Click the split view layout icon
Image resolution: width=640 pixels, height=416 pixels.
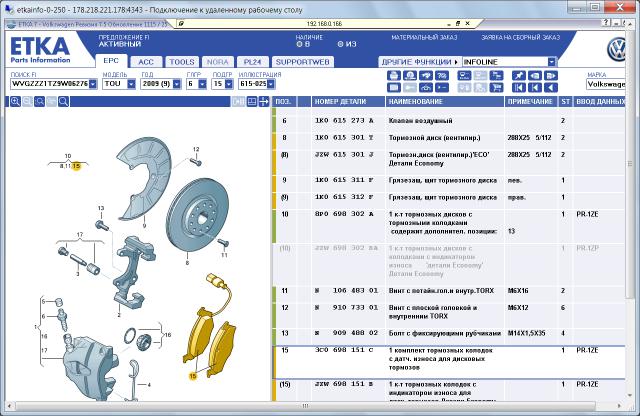[252, 101]
